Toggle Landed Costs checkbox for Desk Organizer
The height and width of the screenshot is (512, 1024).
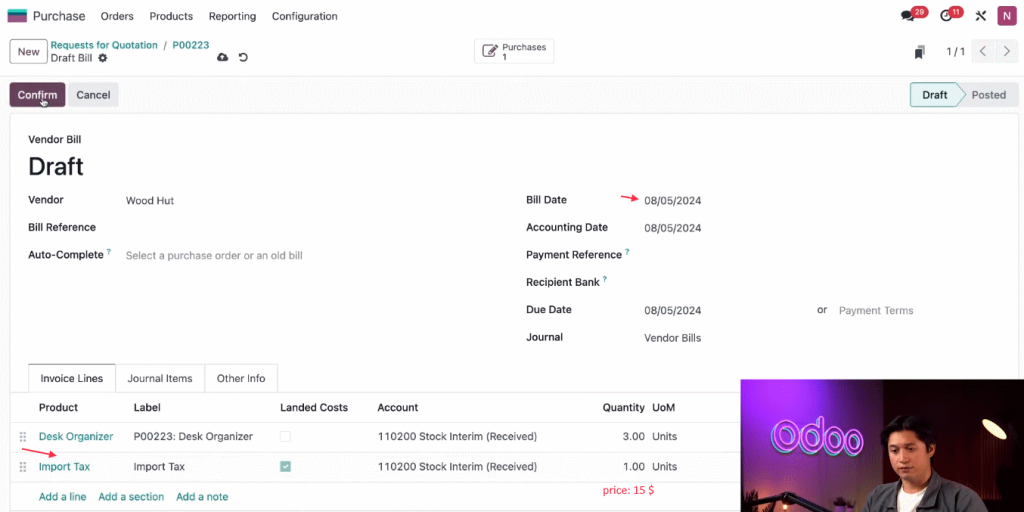pyautogui.click(x=285, y=436)
